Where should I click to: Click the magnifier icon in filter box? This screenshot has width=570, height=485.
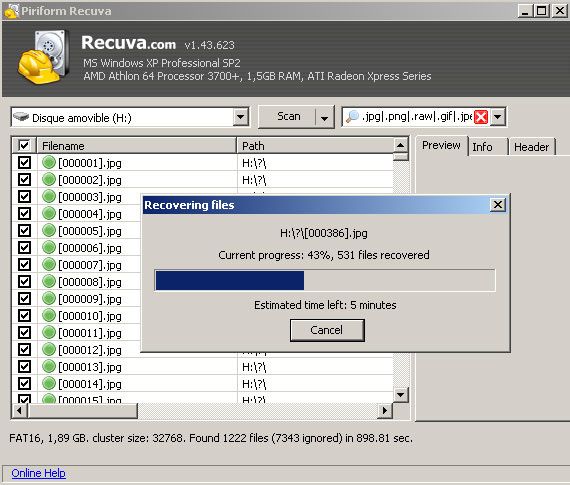(x=352, y=117)
